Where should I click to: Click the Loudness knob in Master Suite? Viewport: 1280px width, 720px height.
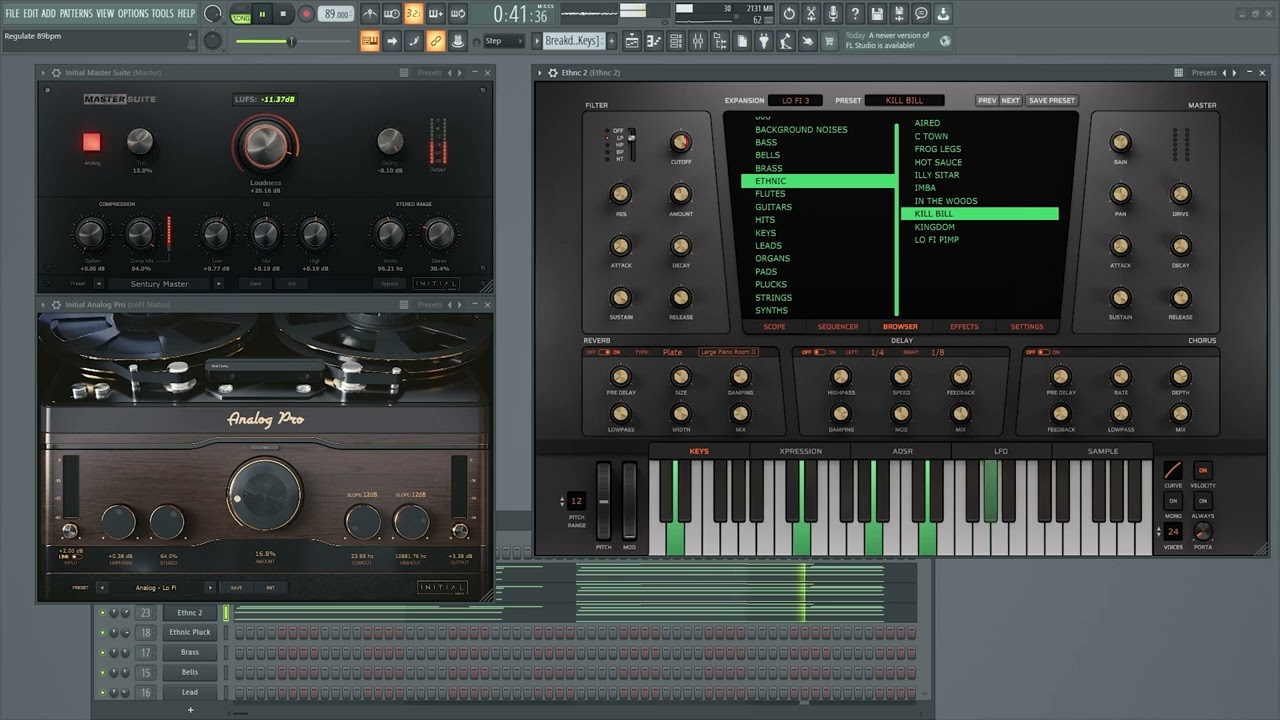click(265, 145)
